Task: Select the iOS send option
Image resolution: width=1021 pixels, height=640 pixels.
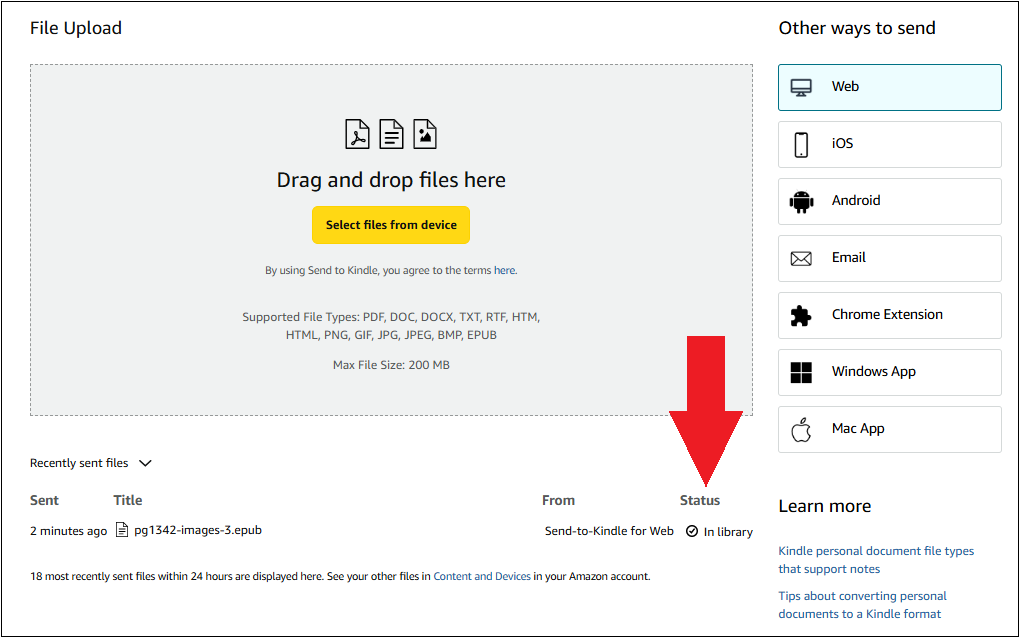Action: pos(889,145)
